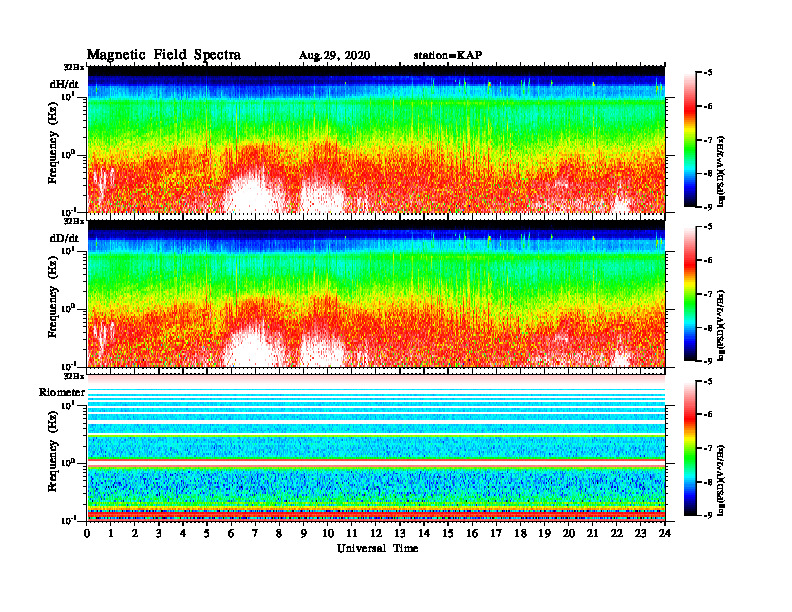Viewport: 792px width, 612px height.
Task: Click the "1" hour tick label on the time axis
Action: (x=111, y=533)
